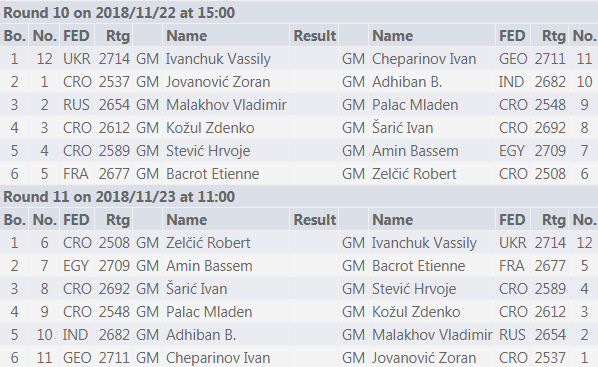The image size is (598, 367).
Task: Click Jovanović Zoran in Round 11 last row
Action: [424, 358]
